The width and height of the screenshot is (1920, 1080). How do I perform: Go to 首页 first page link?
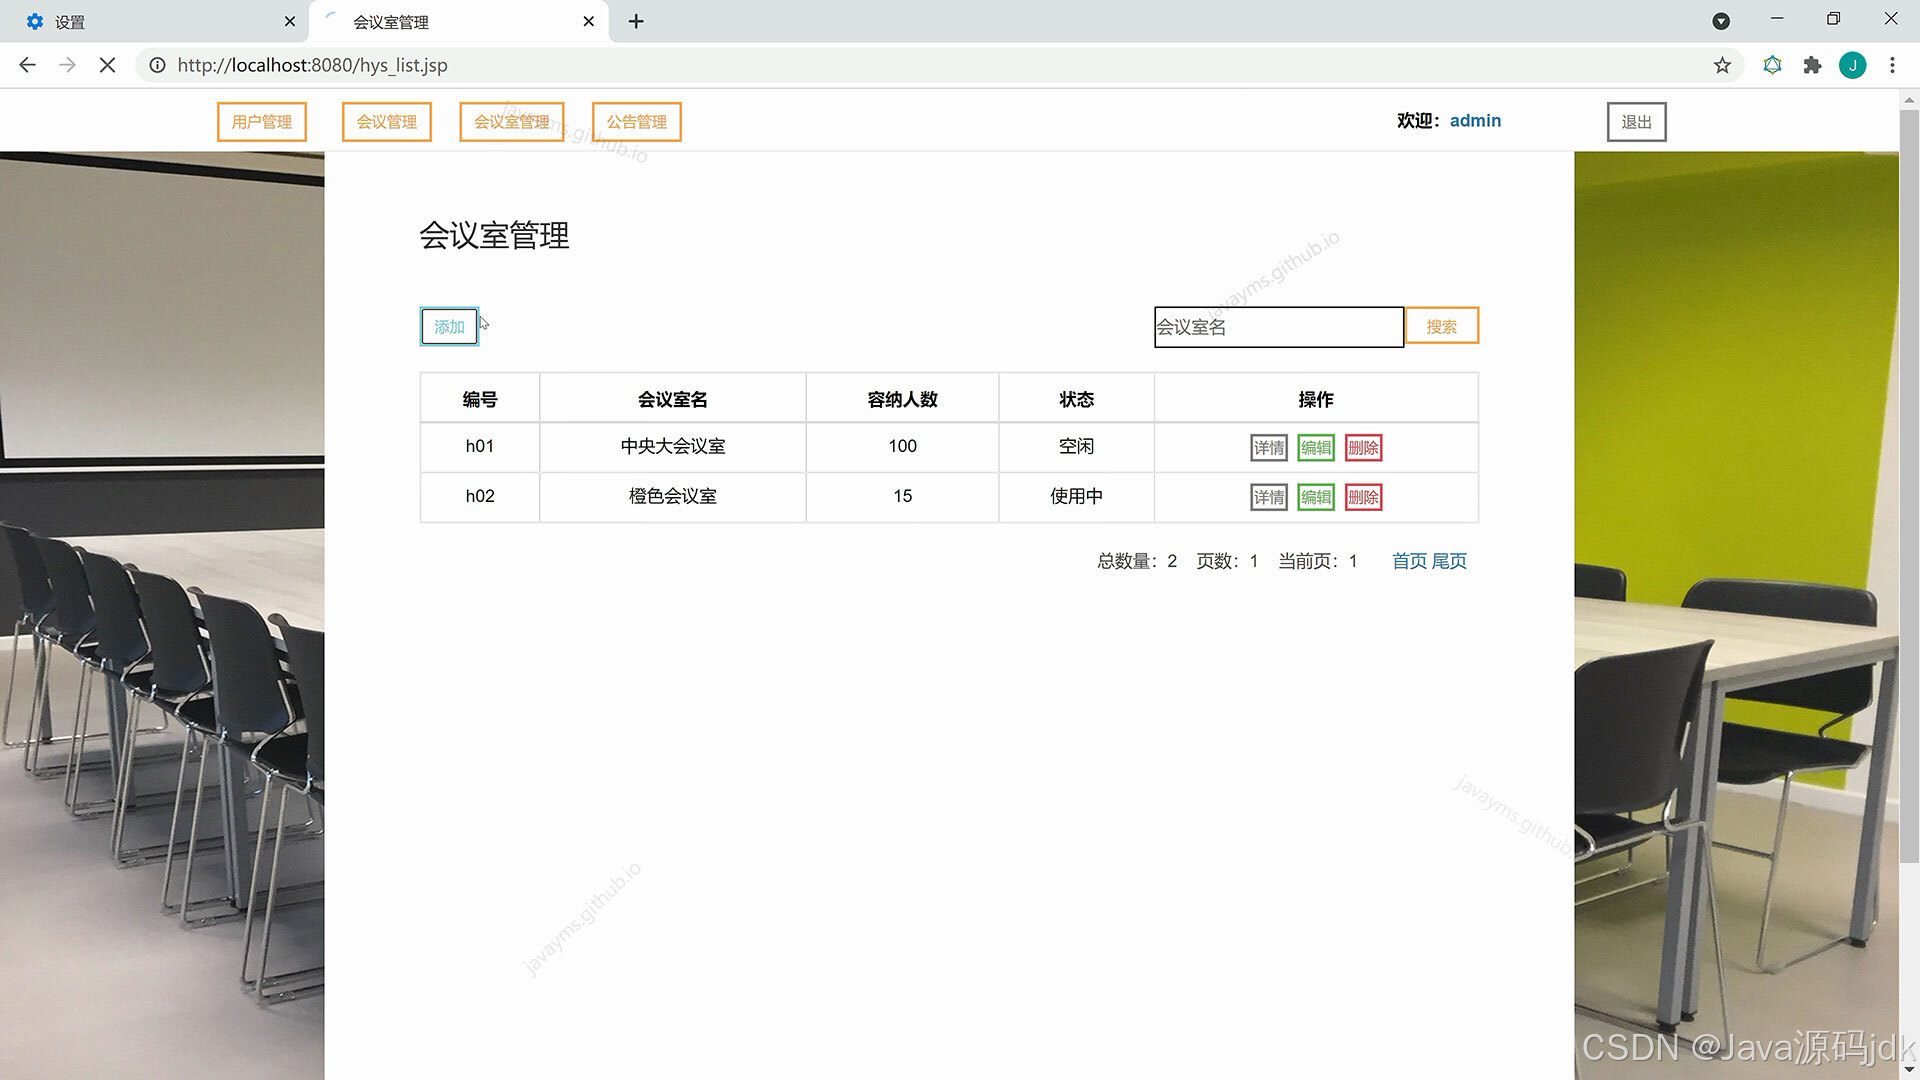coord(1410,561)
